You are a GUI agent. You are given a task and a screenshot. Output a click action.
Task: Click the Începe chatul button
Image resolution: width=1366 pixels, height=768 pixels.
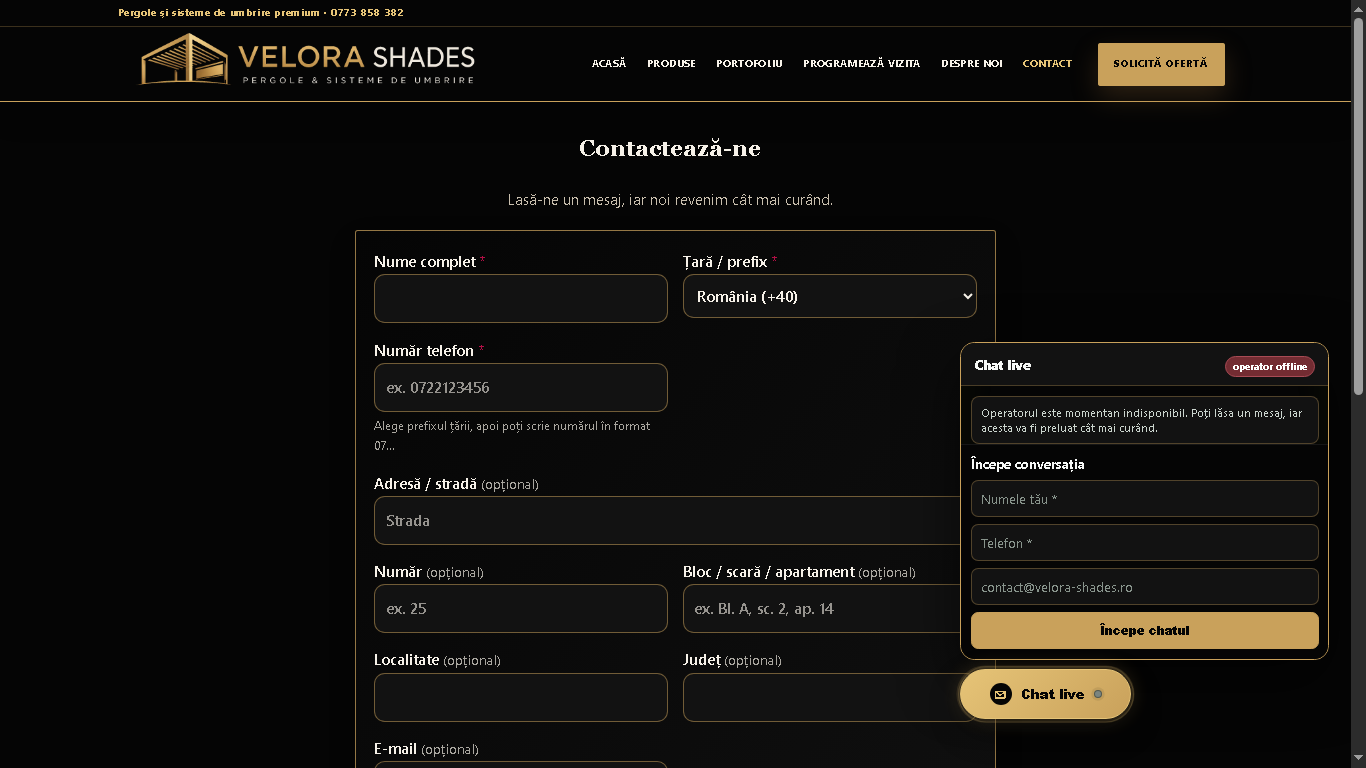click(x=1145, y=631)
